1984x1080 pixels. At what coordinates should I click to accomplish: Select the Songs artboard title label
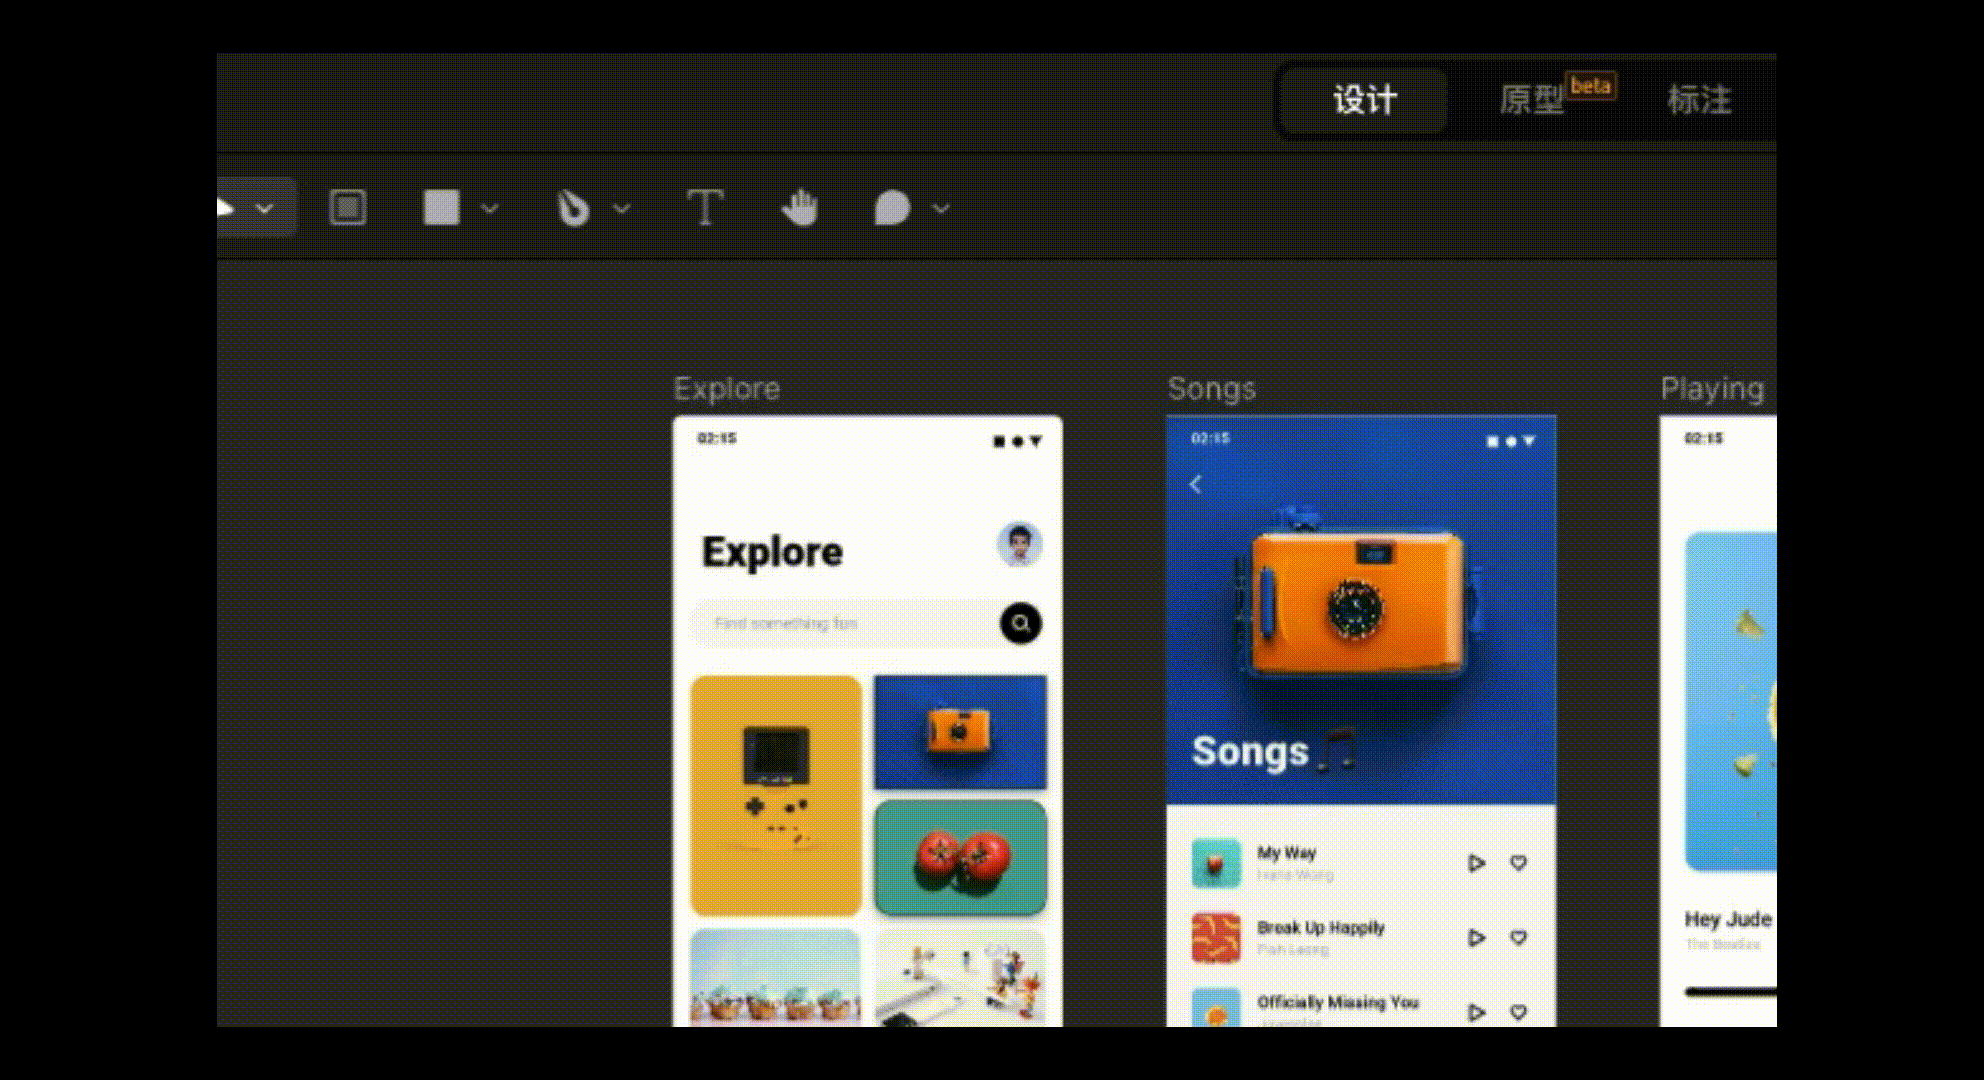1211,388
